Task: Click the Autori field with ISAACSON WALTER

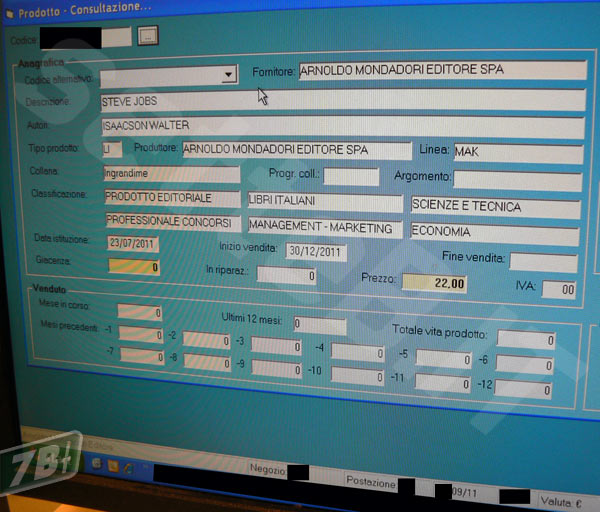Action: (342, 126)
